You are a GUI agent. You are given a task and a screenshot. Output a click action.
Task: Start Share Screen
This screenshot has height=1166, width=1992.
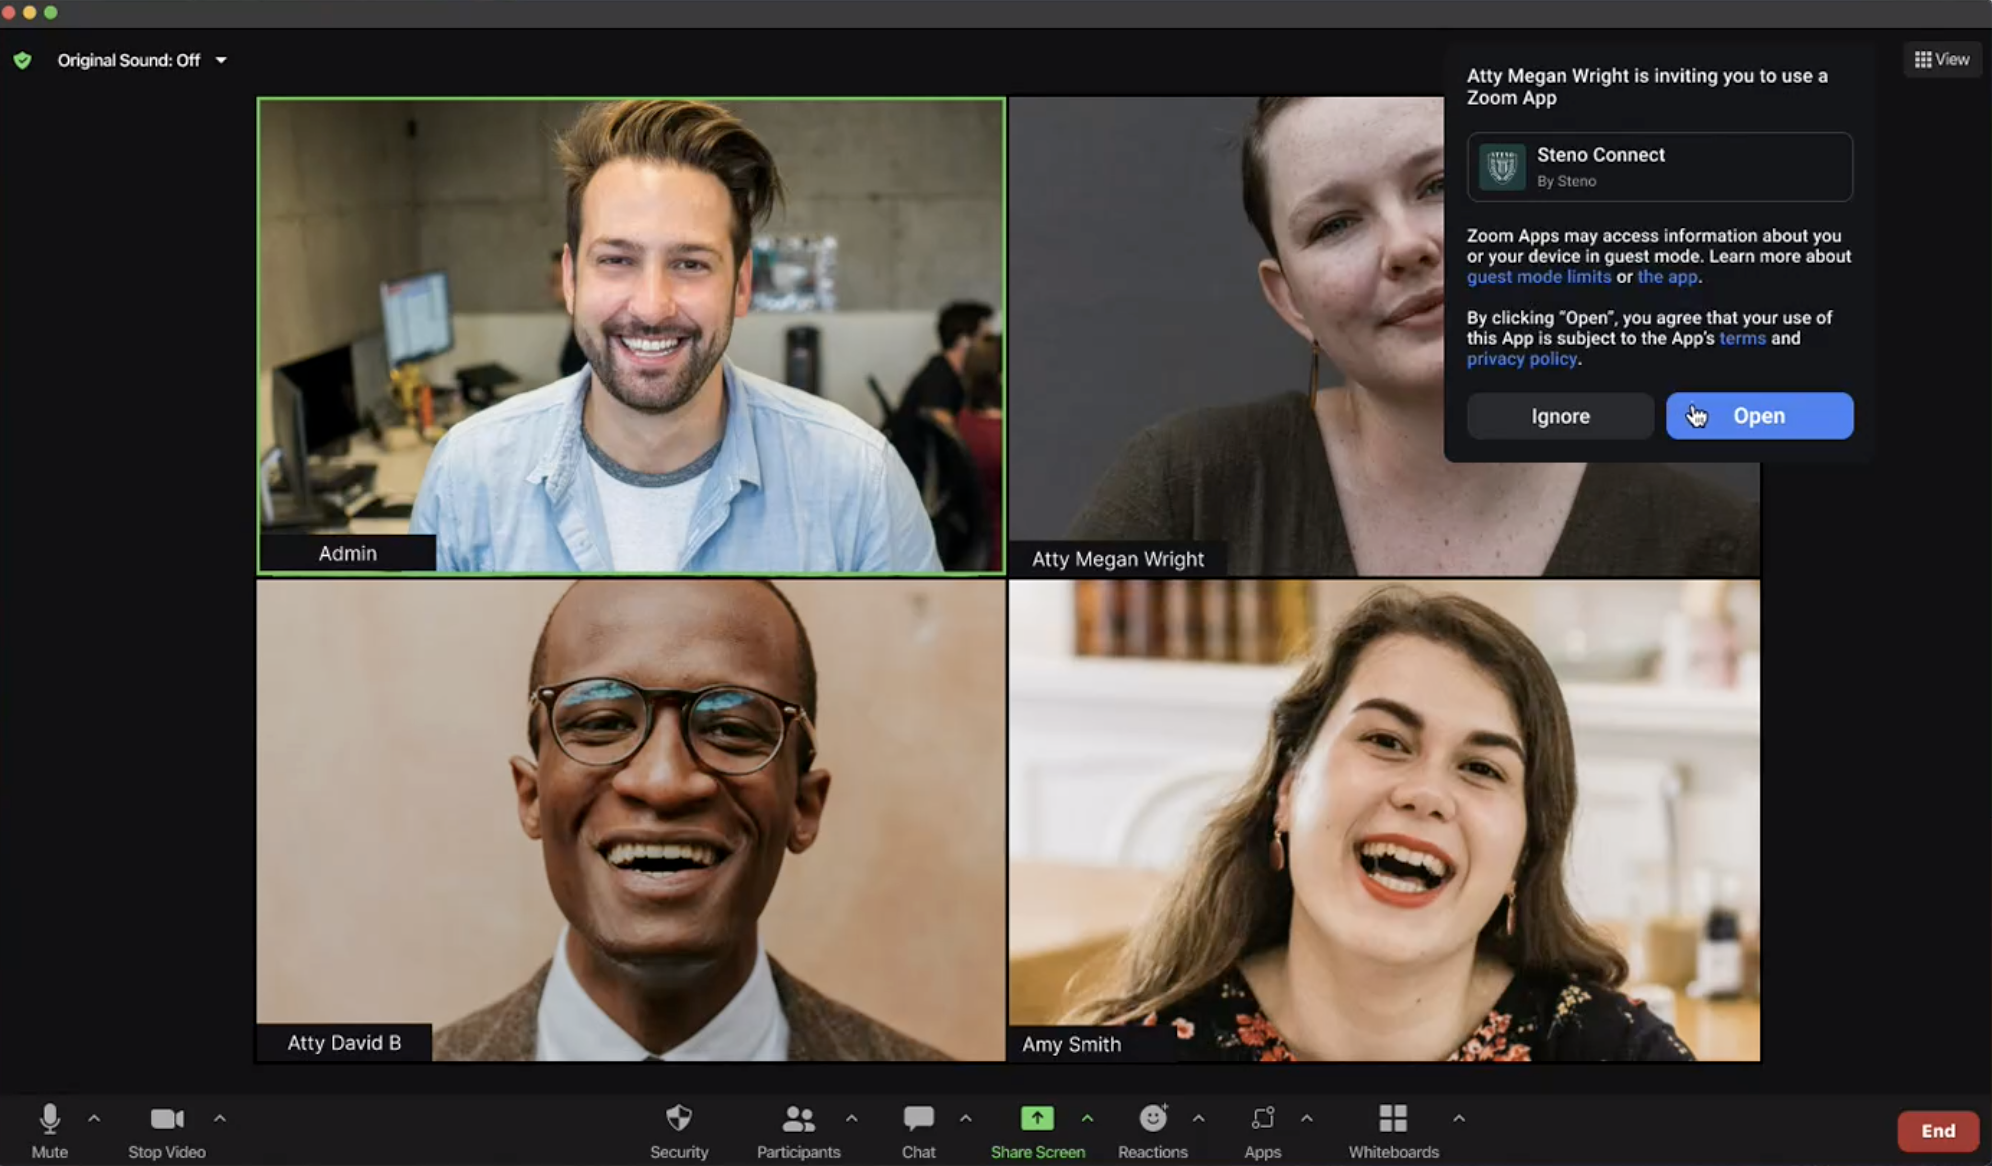pyautogui.click(x=1037, y=1130)
